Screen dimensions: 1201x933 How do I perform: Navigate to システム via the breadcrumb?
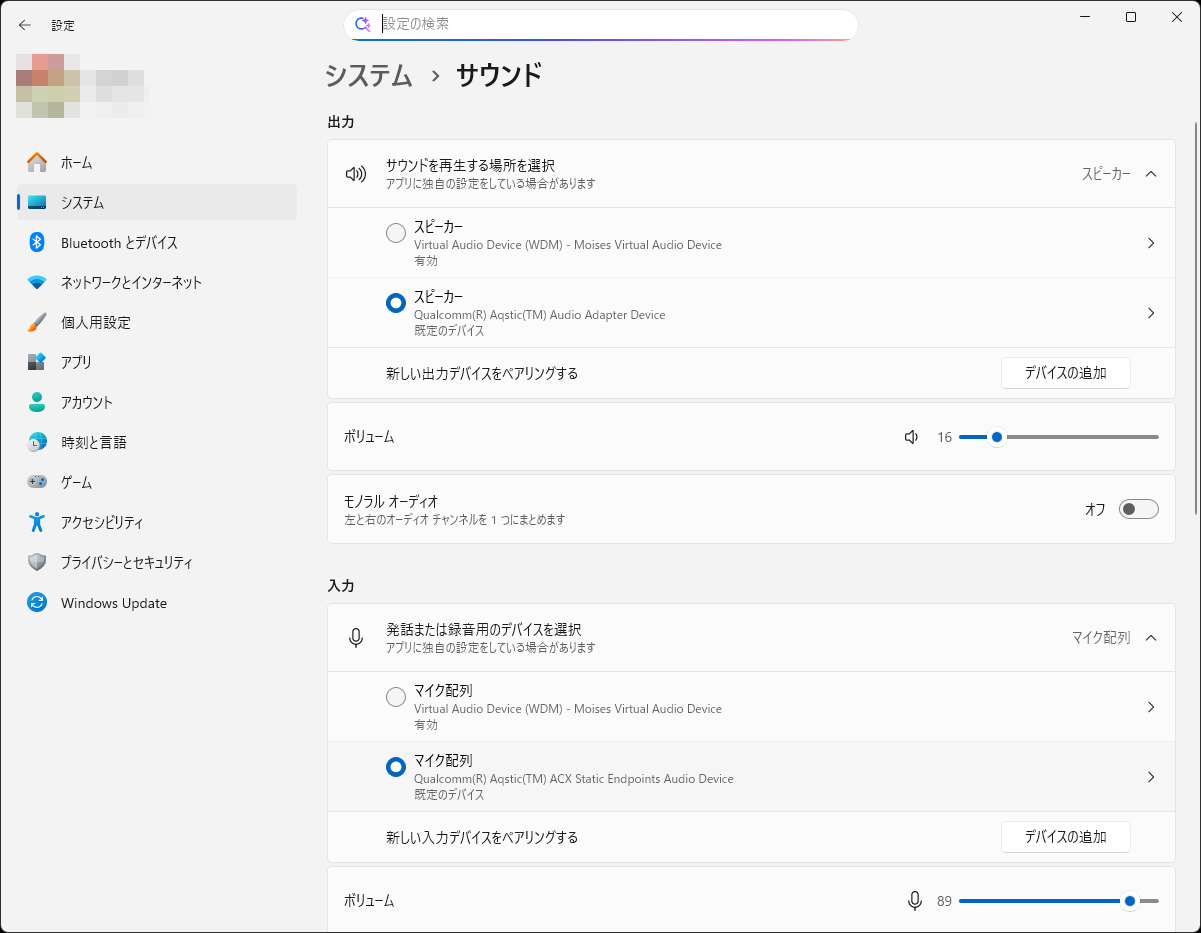[370, 75]
